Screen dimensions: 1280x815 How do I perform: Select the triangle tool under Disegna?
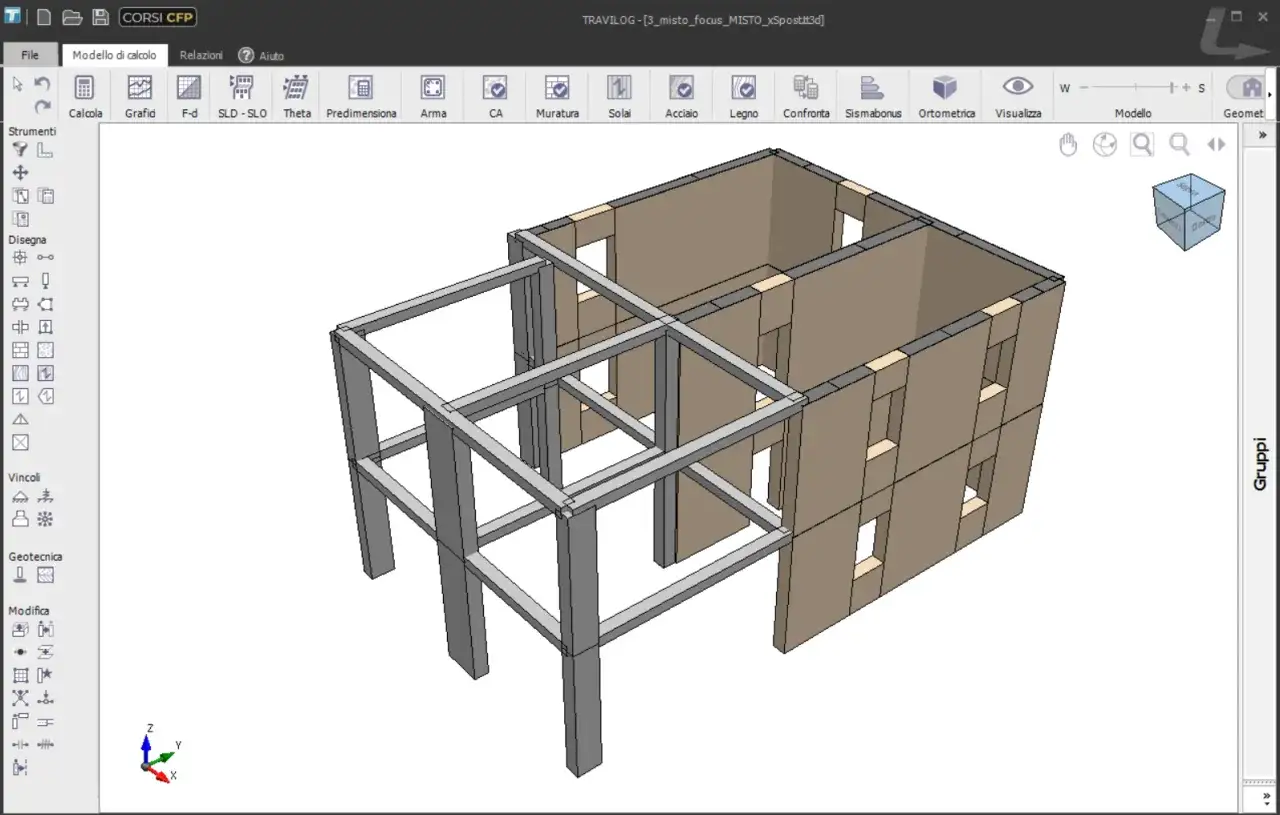[x=20, y=419]
